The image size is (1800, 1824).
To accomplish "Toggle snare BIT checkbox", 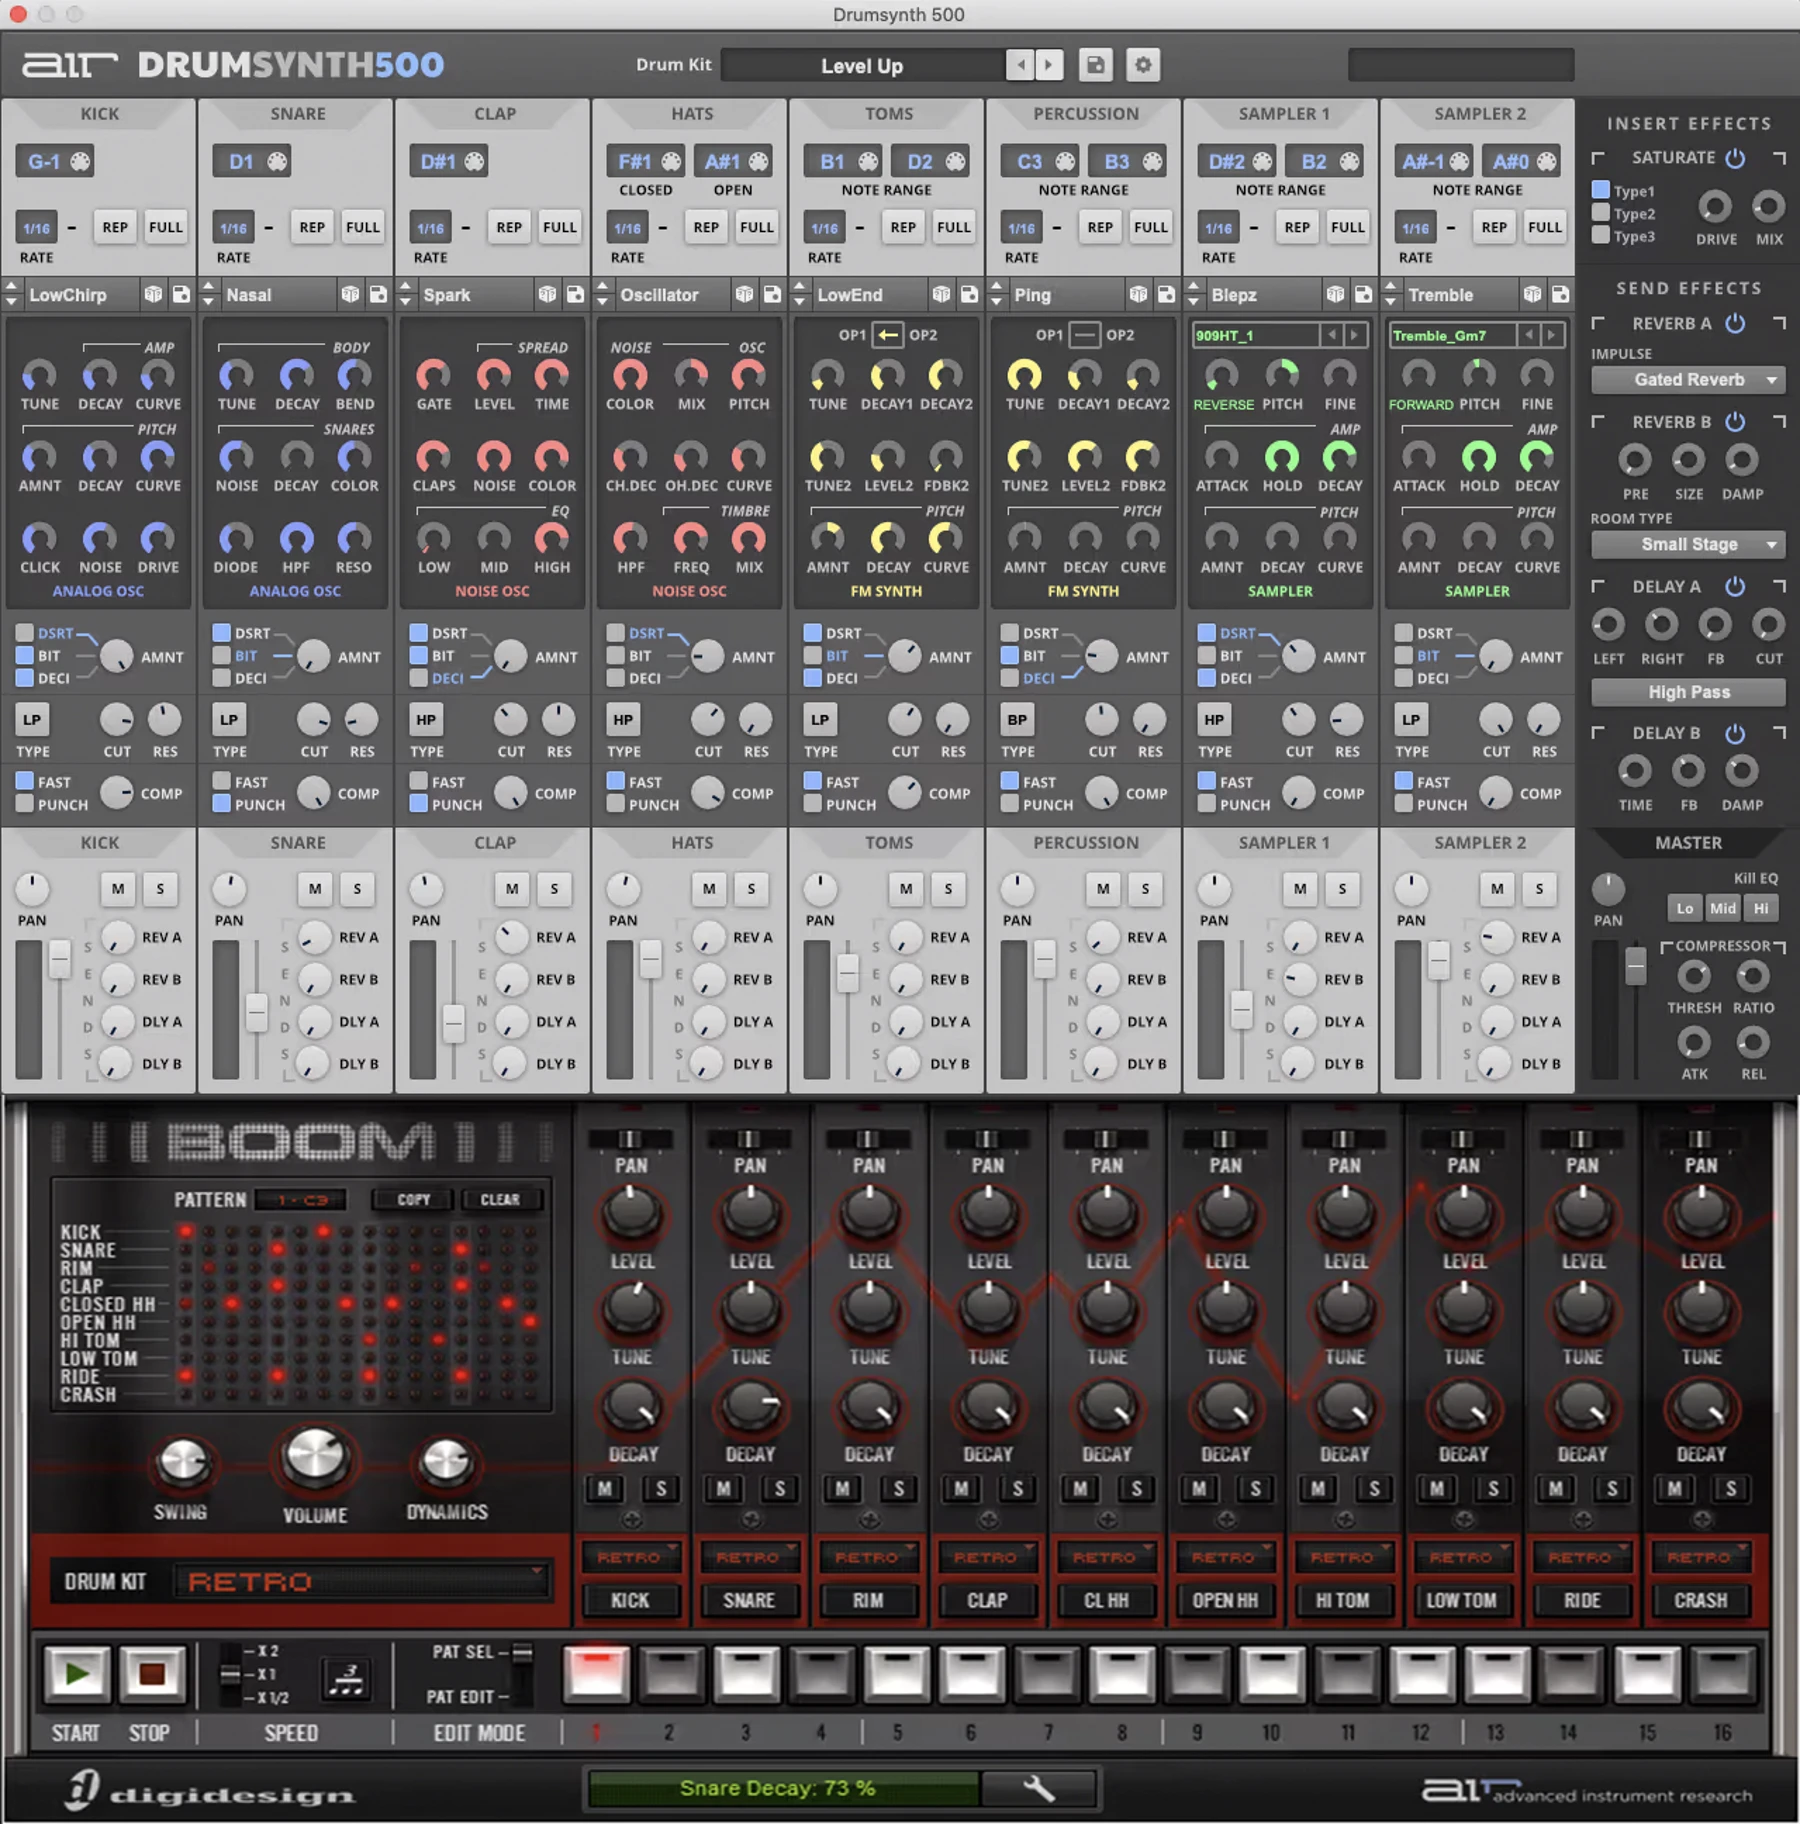I will 222,655.
